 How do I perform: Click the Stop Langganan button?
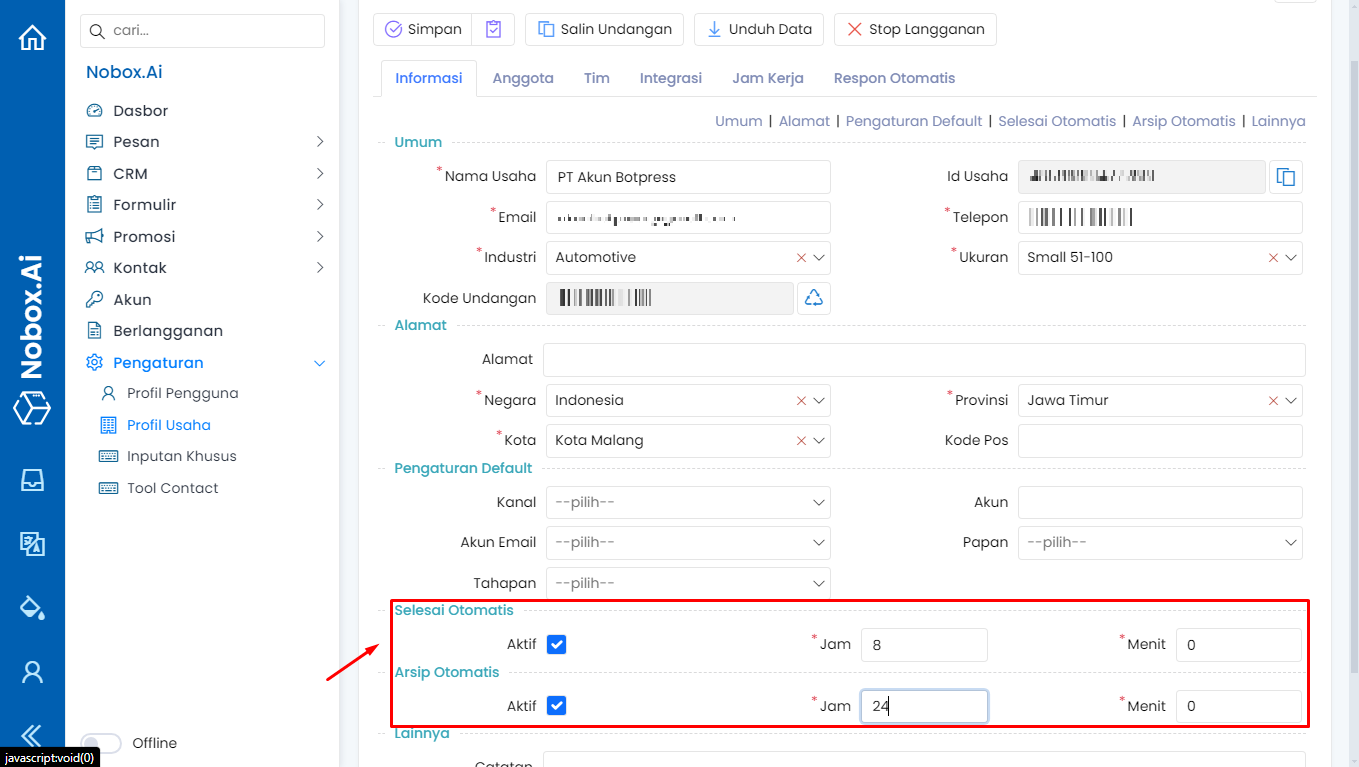[915, 29]
